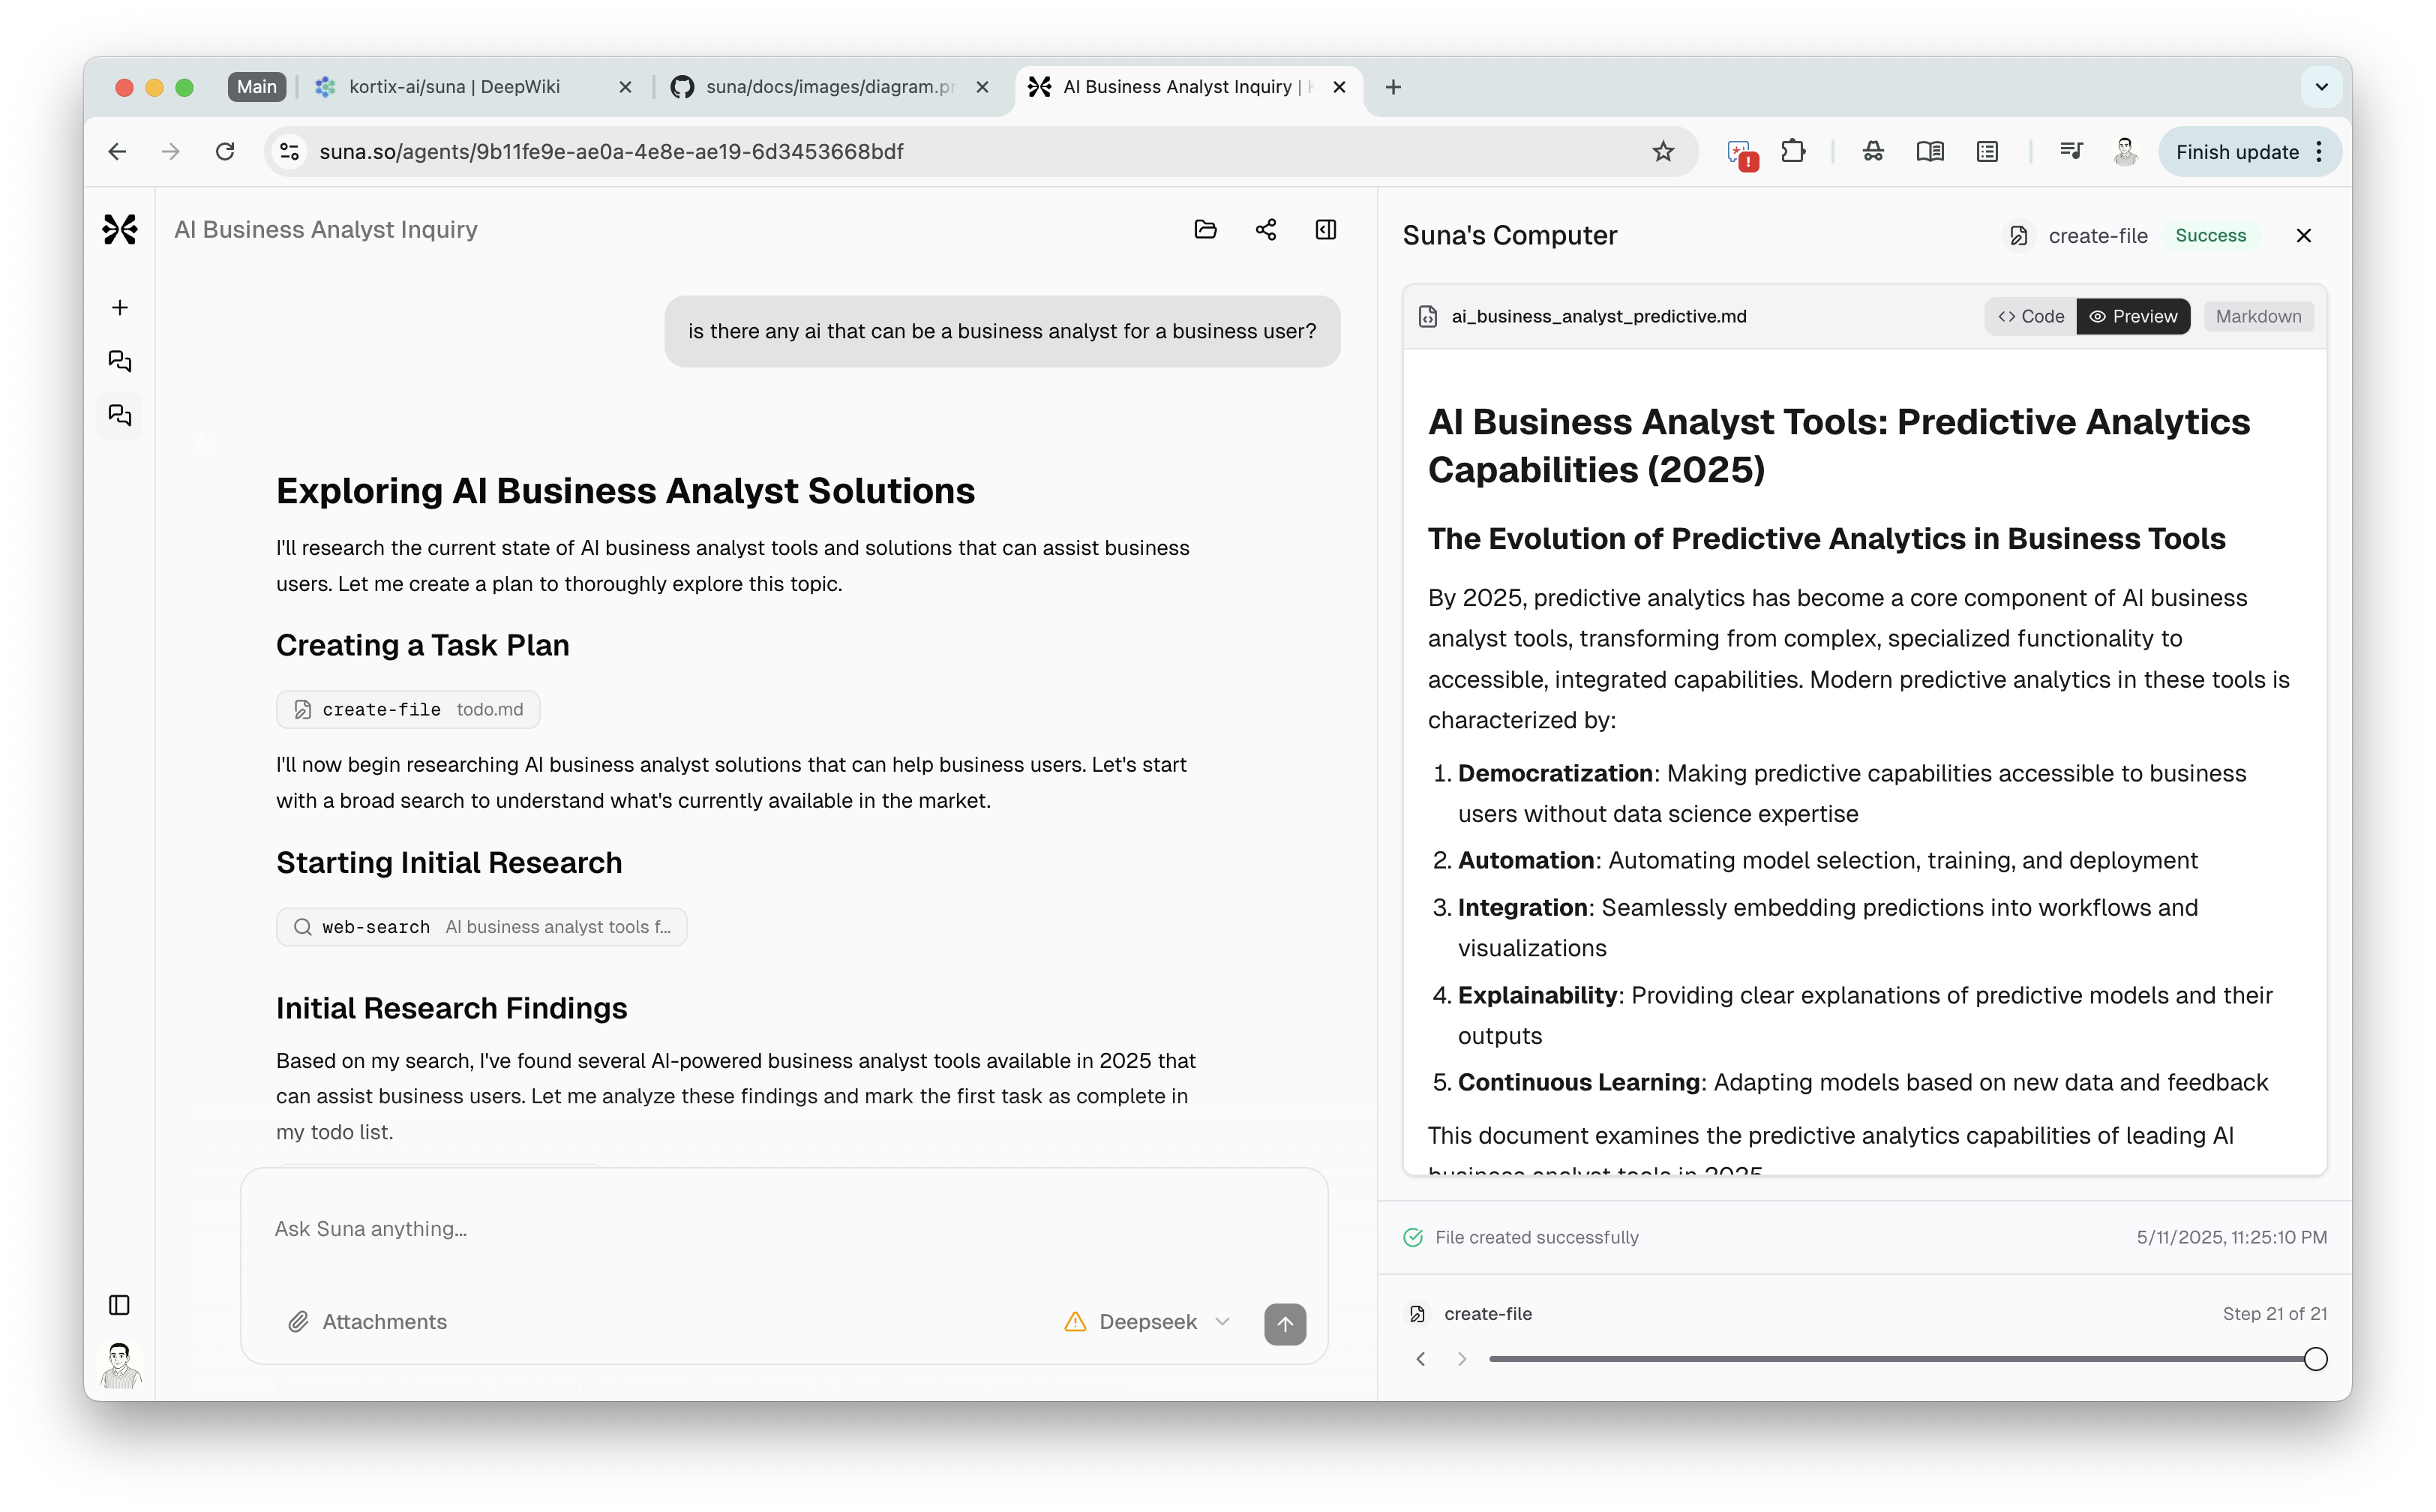
Task: Open the create-file todo.md tool call
Action: coord(408,709)
